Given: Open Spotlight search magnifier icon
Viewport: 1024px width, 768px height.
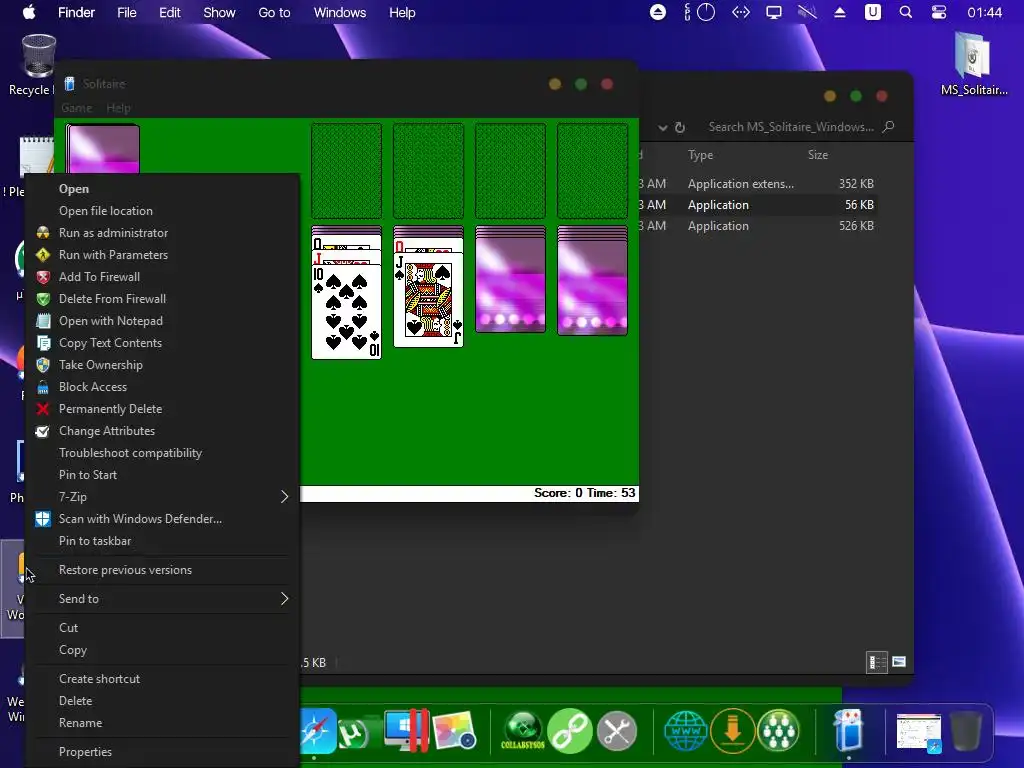Looking at the screenshot, I should pos(906,12).
